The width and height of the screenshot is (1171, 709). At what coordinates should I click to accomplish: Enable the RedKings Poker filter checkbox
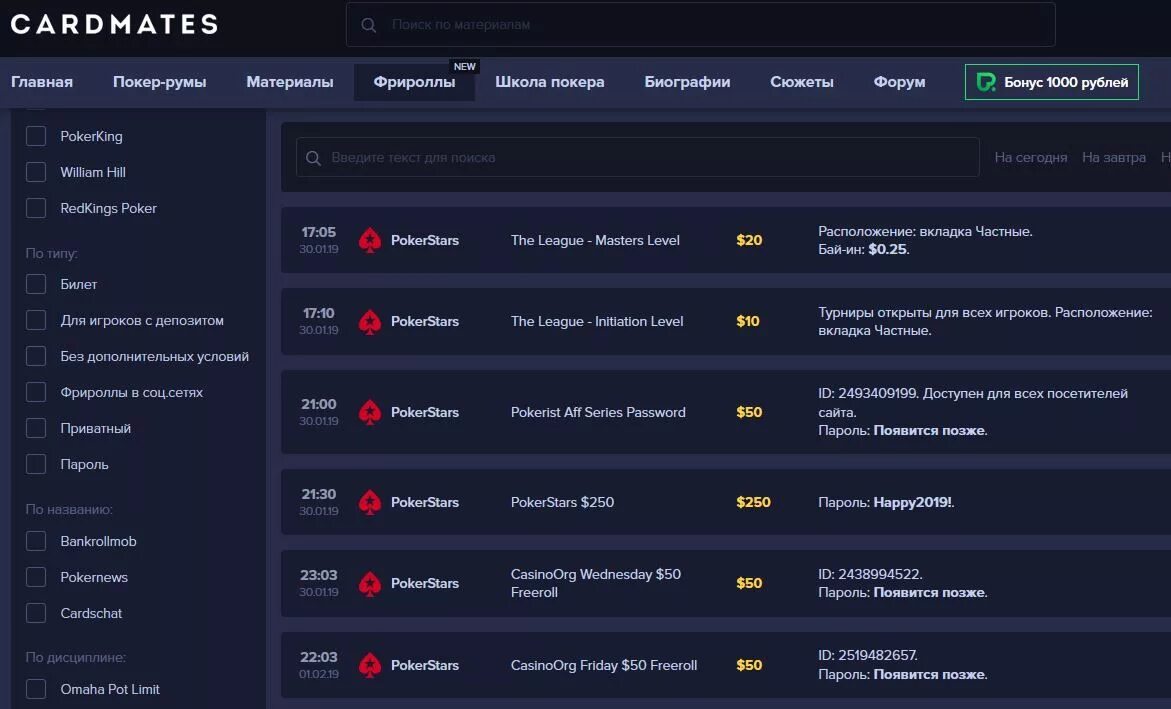coord(36,208)
